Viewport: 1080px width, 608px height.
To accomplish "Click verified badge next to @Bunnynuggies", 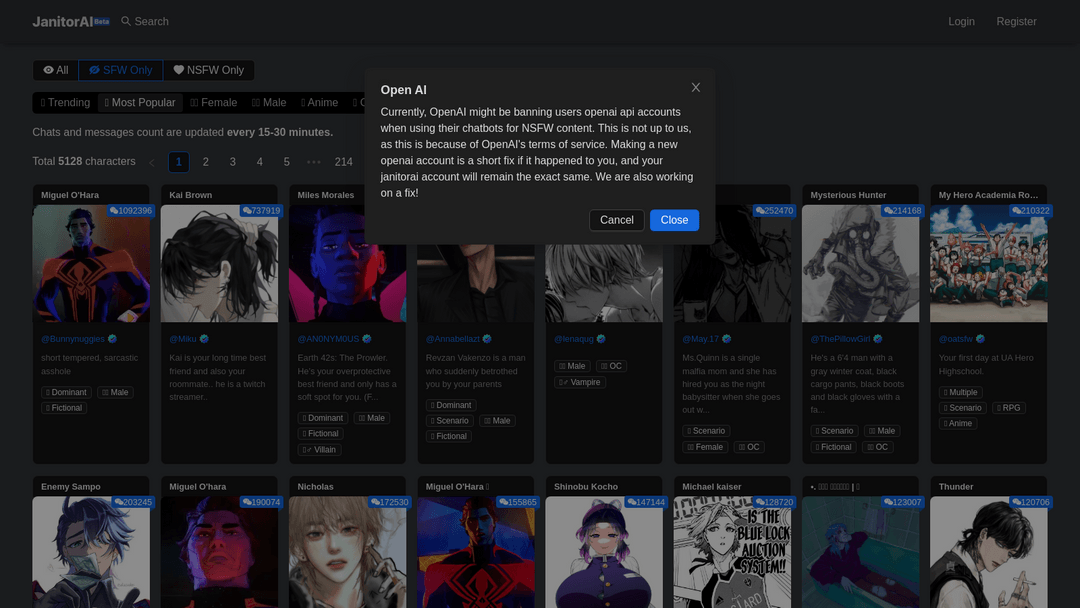I will 113,339.
